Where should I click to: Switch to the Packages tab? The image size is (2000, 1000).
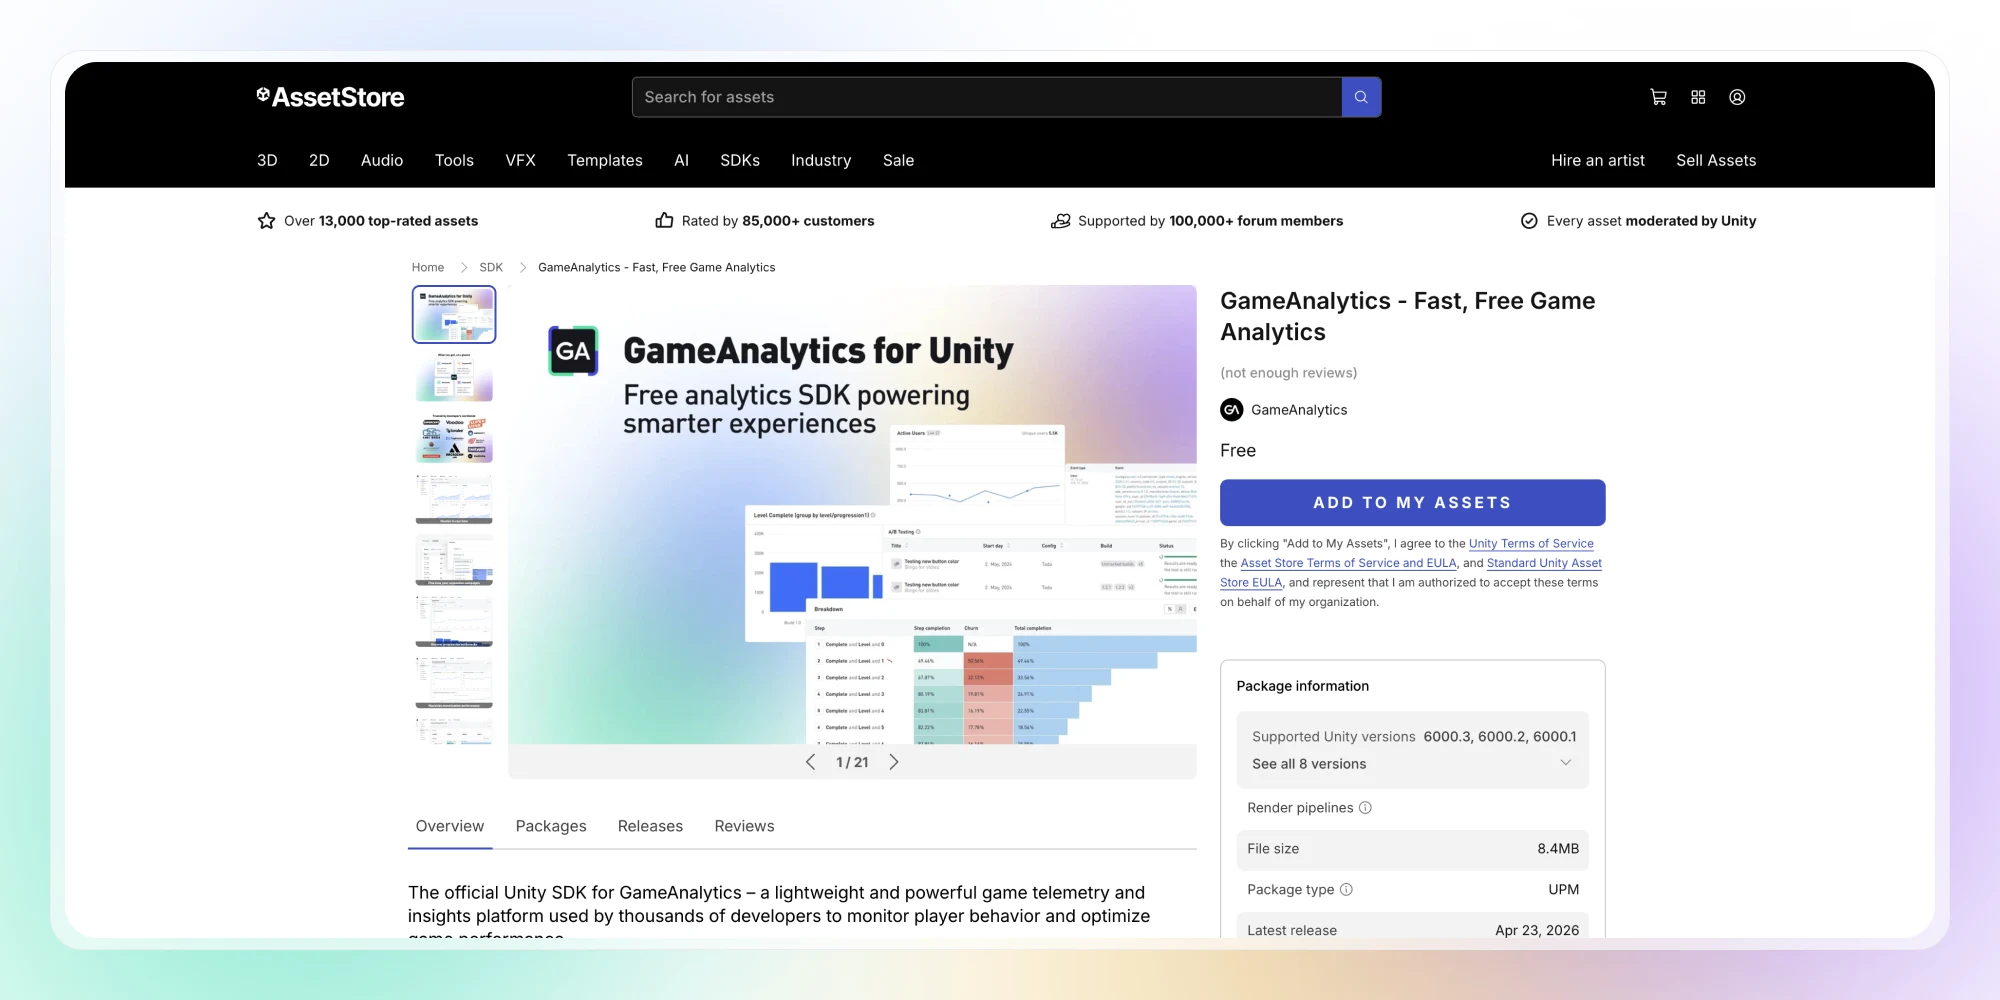[551, 826]
